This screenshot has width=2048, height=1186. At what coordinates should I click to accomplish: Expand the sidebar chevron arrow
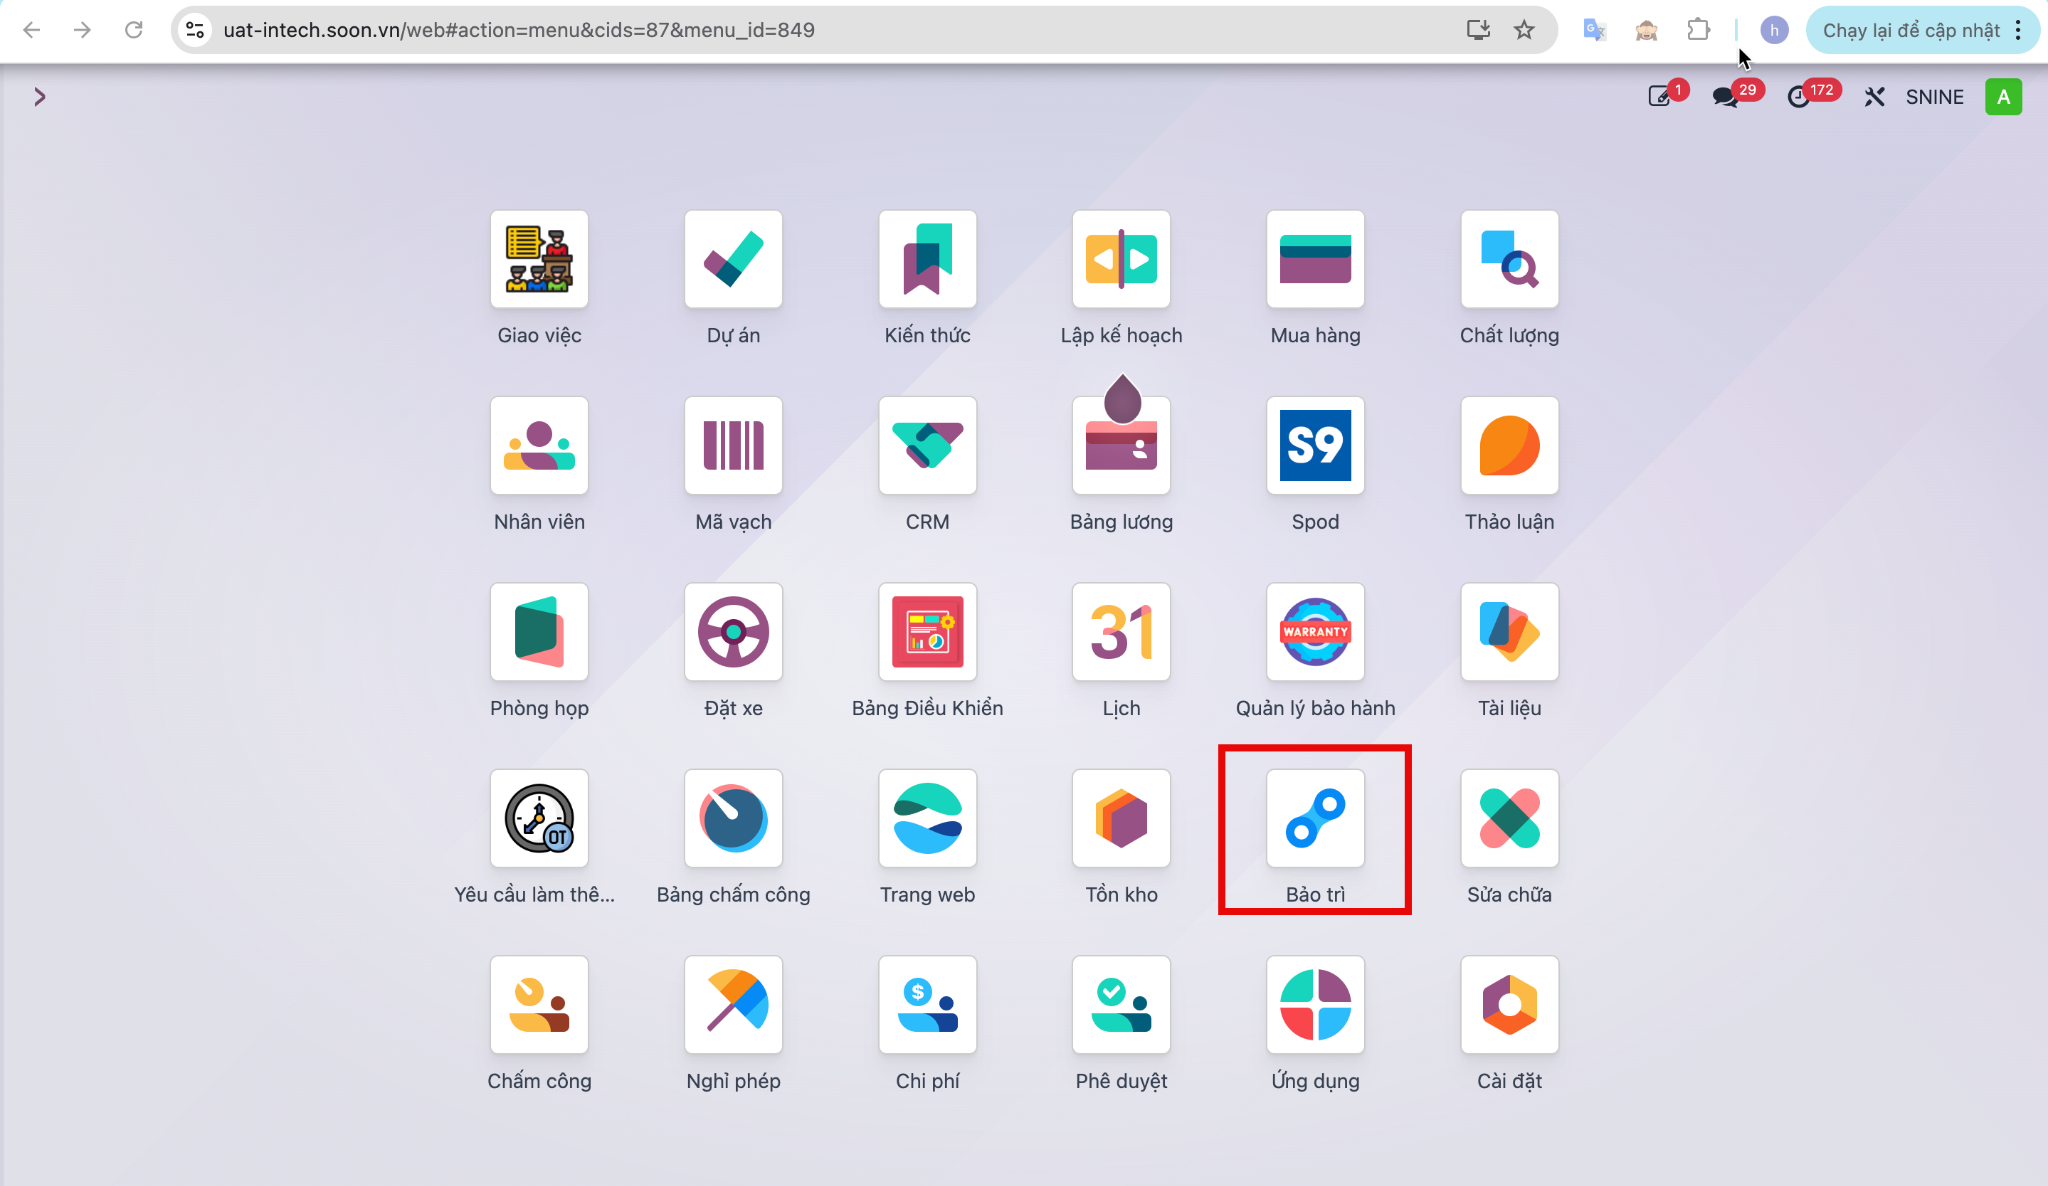(40, 97)
